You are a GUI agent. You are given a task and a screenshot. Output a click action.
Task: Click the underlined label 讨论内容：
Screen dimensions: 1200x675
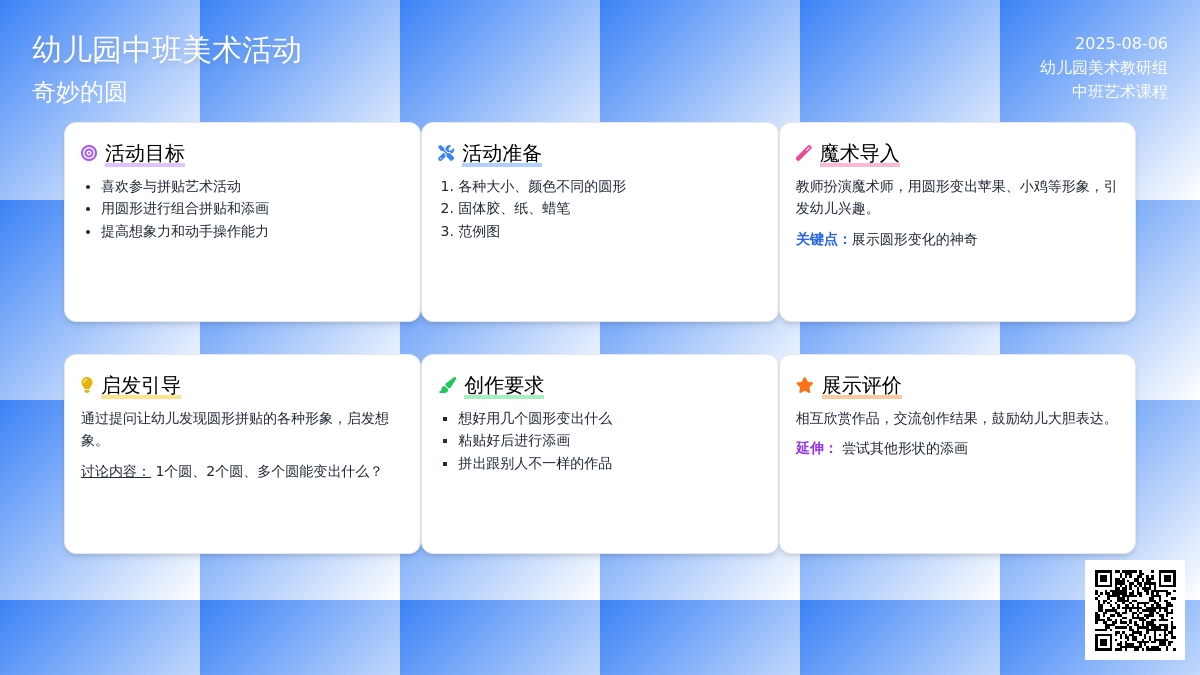click(116, 471)
